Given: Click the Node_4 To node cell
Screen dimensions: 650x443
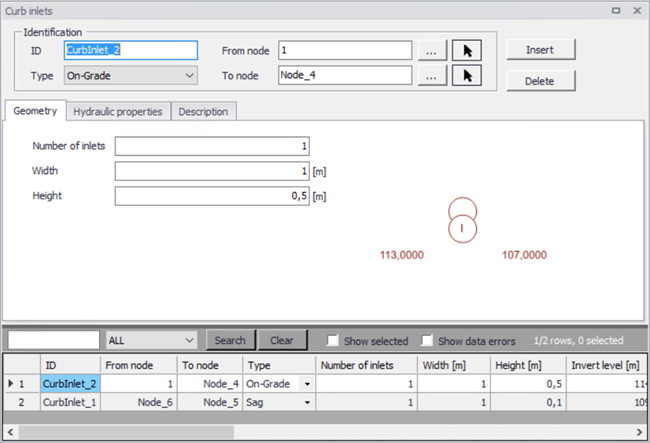Looking at the screenshot, I should coord(210,384).
